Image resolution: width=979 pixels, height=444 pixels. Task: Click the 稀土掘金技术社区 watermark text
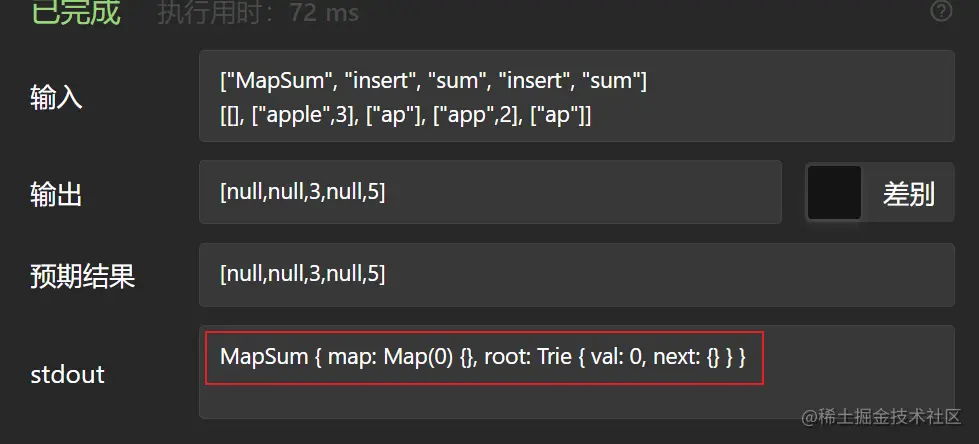click(887, 415)
